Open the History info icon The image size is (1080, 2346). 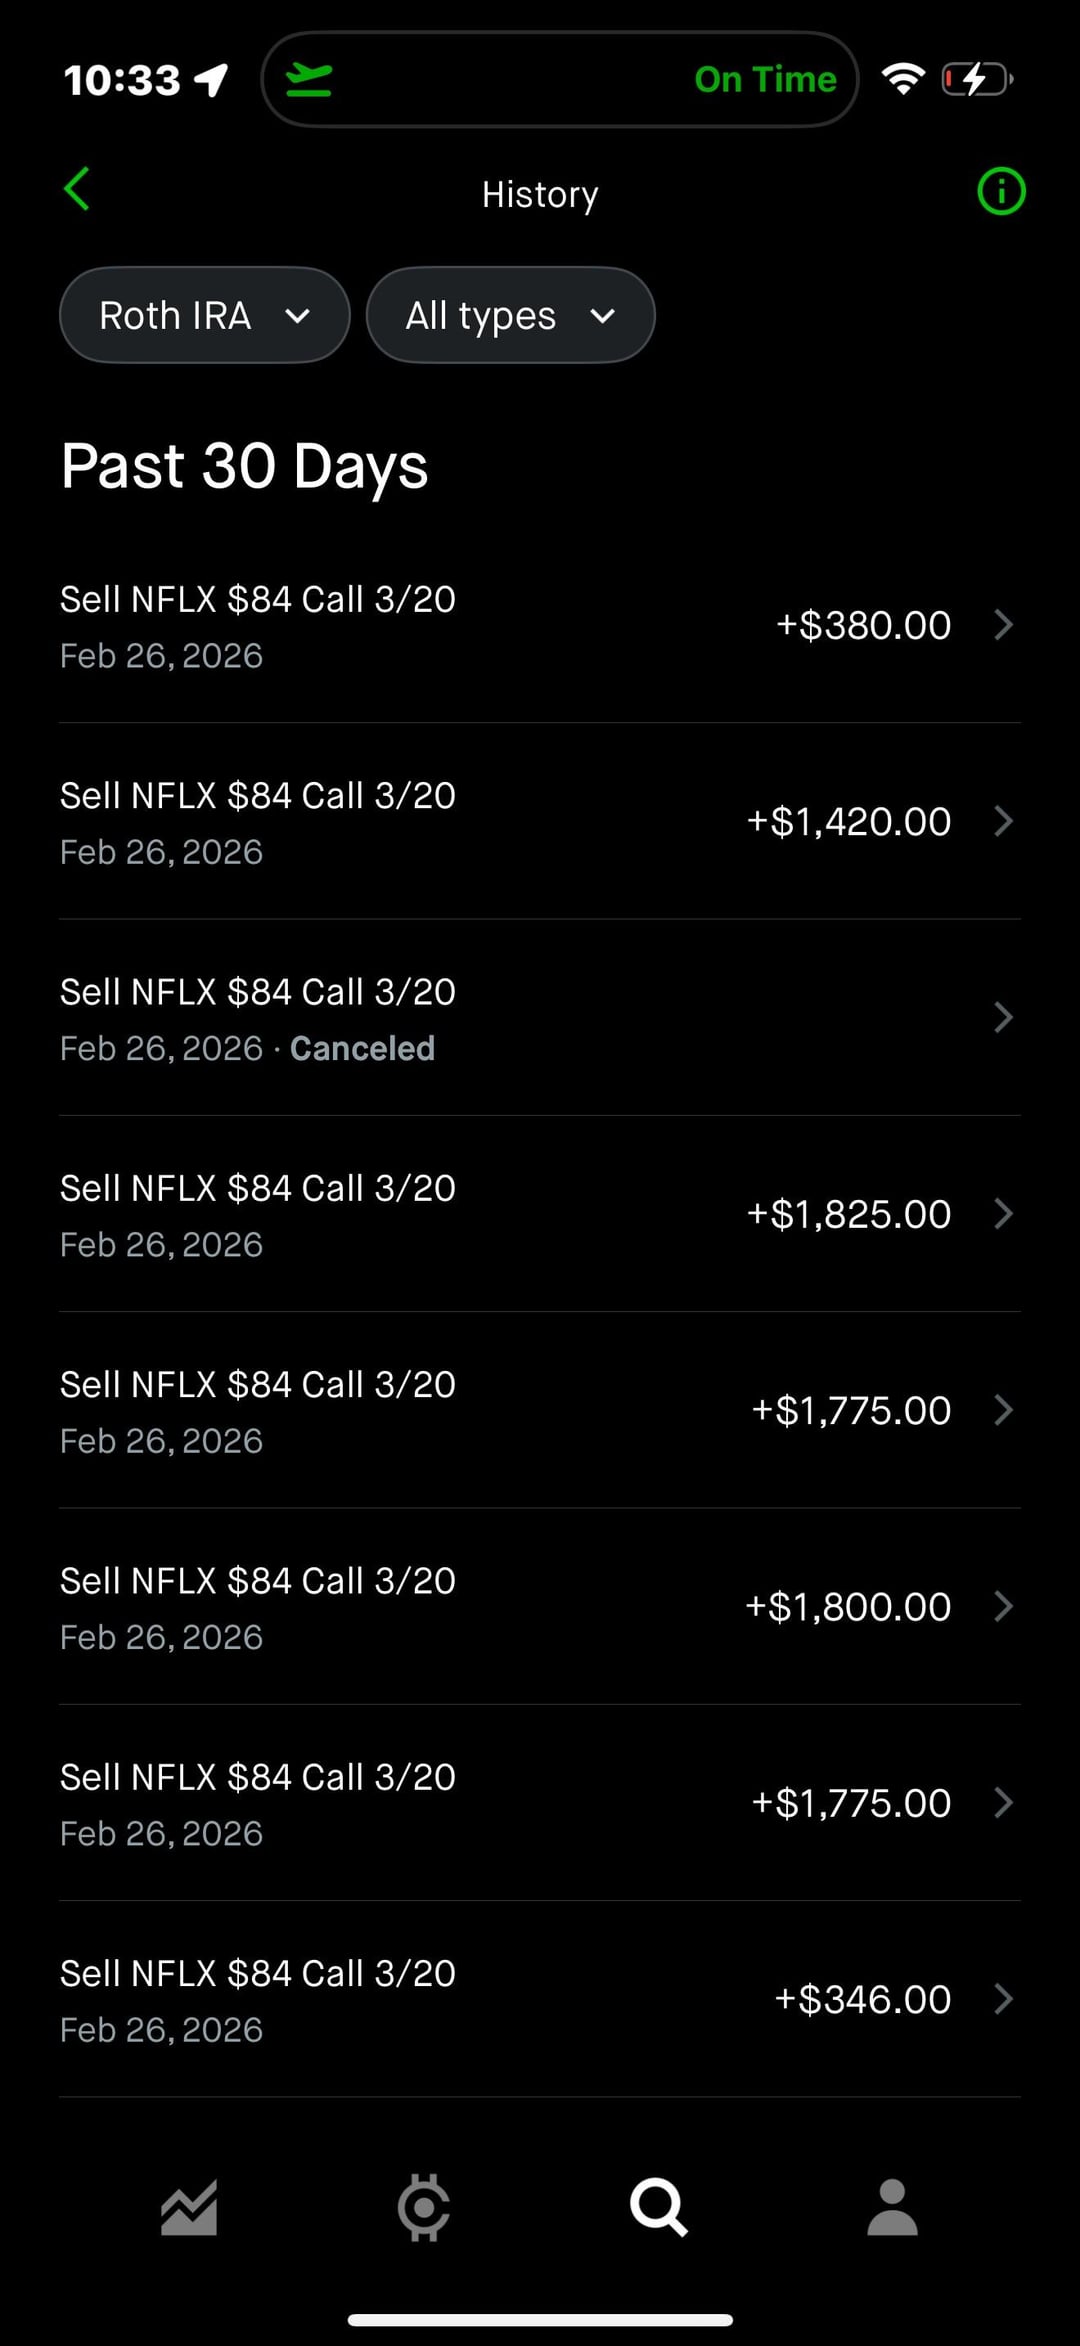click(1001, 191)
